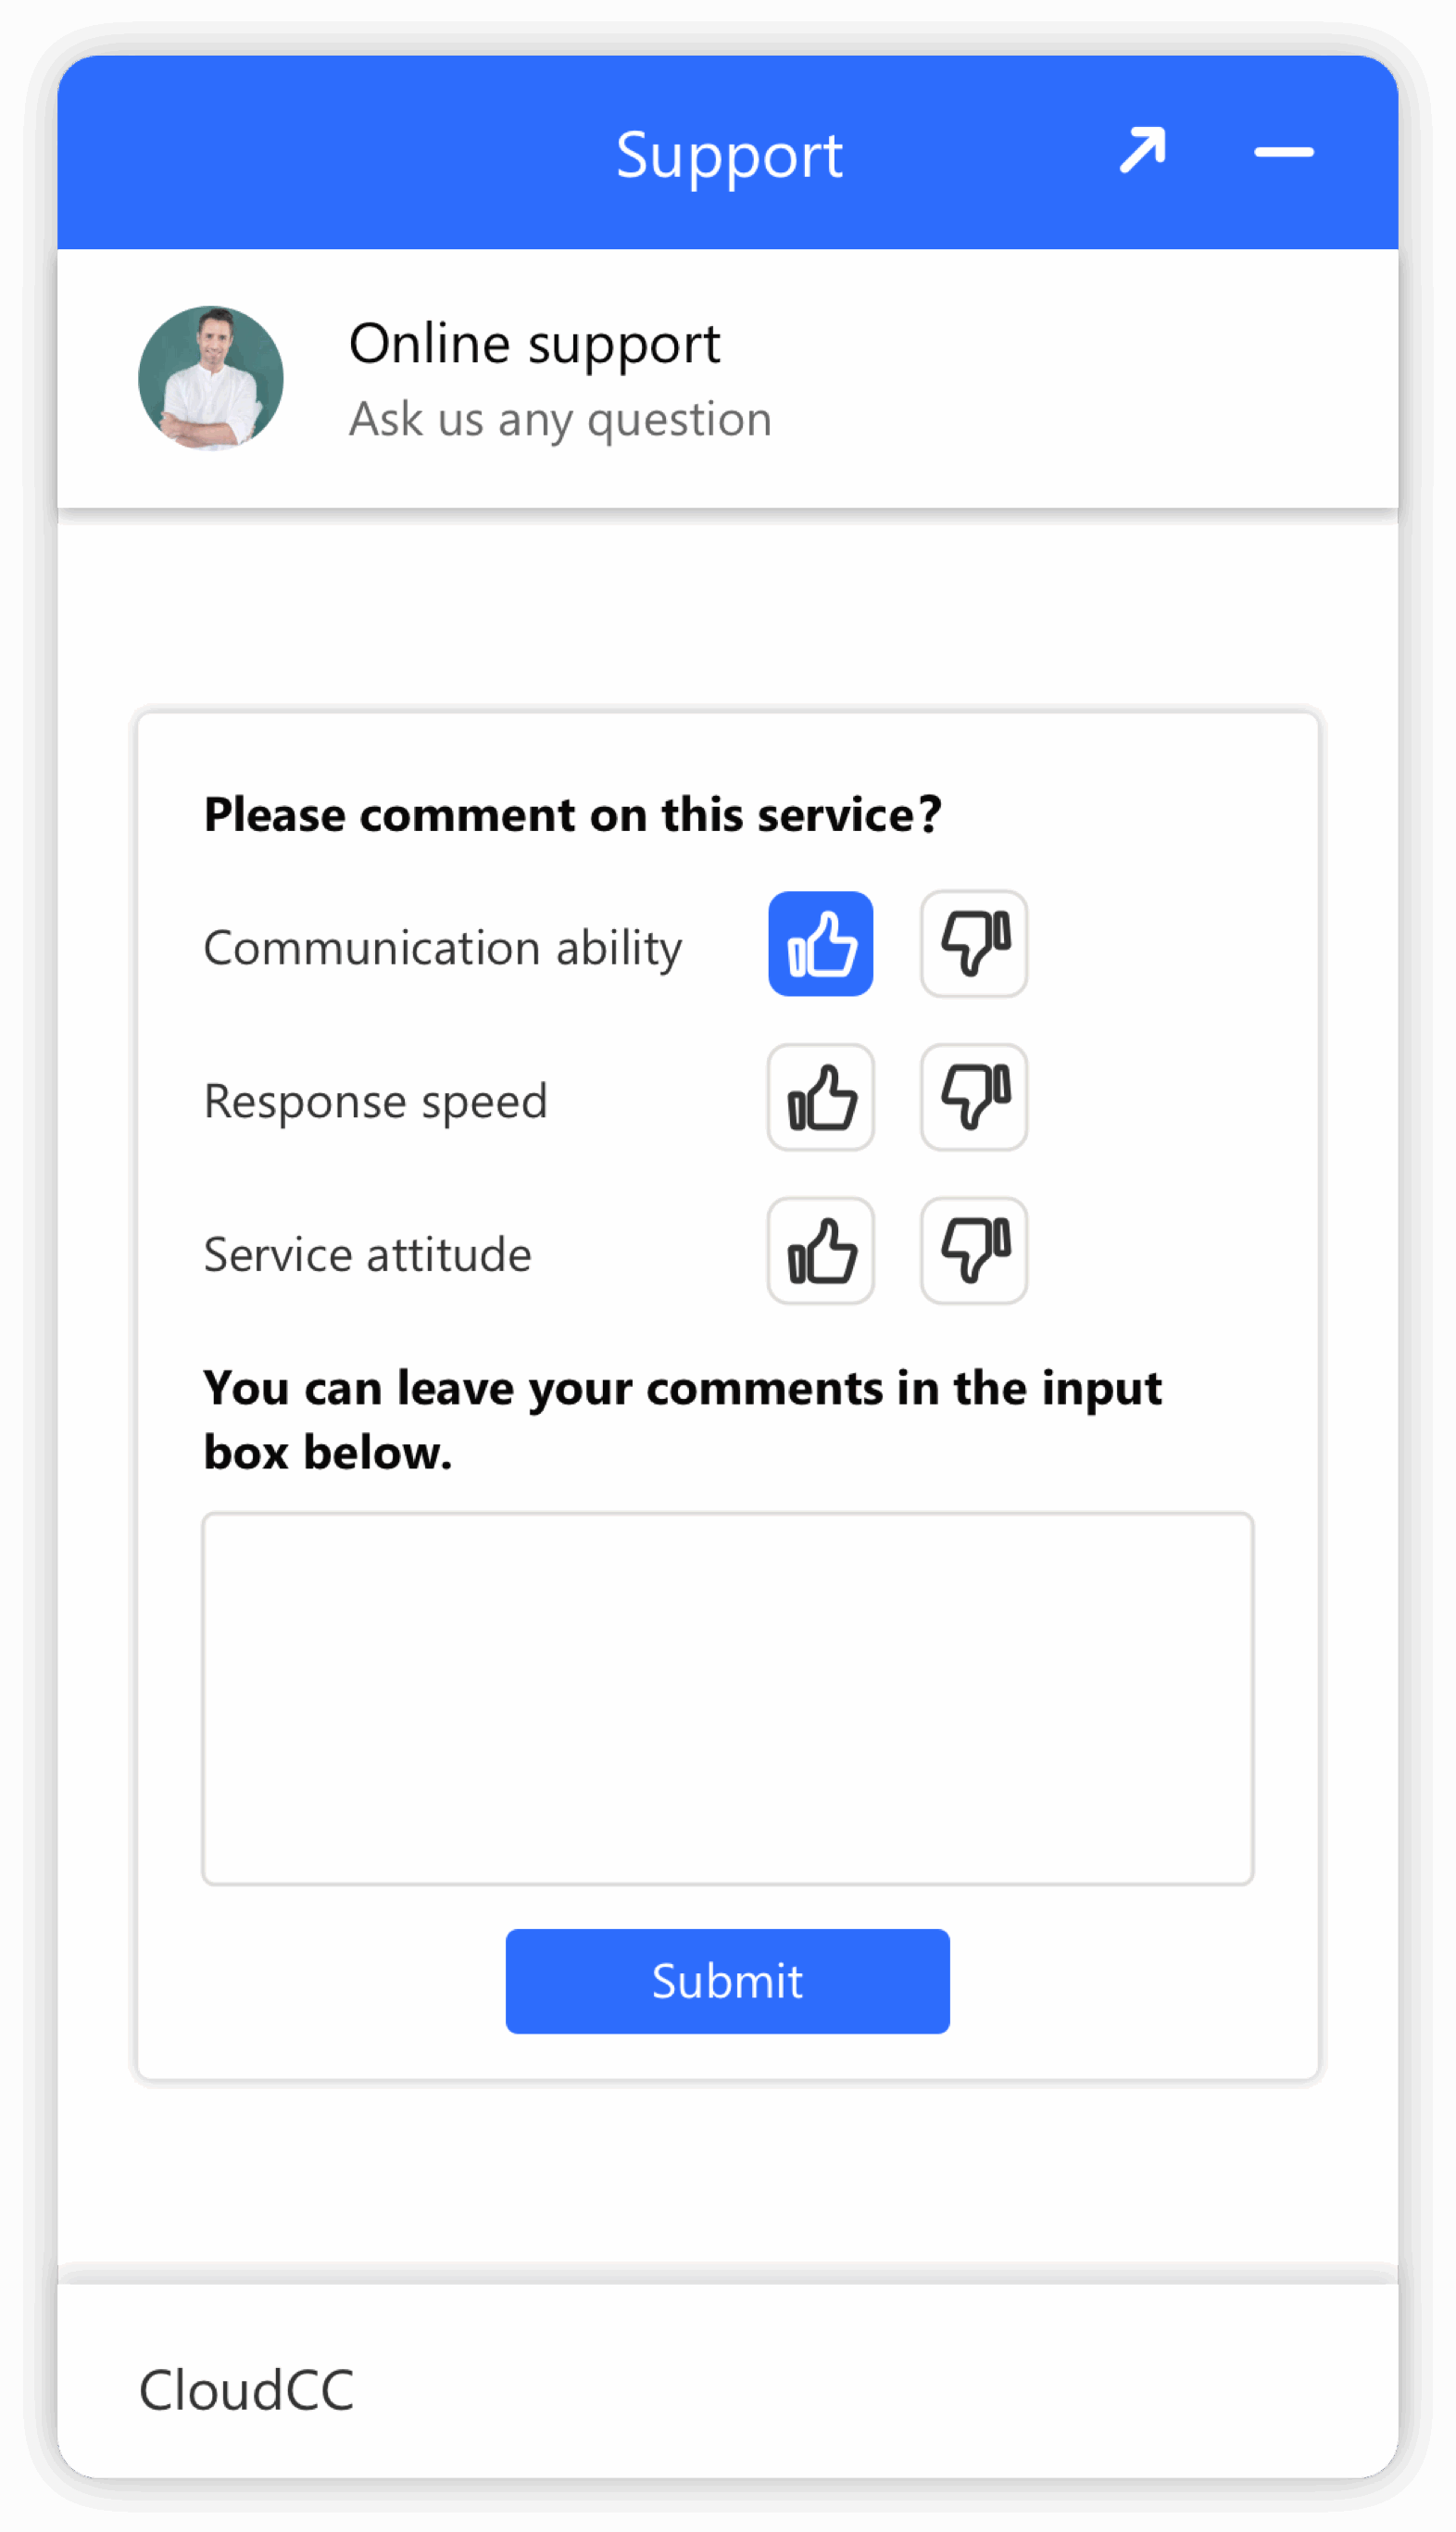
Task: Select the Online support name text
Action: [x=534, y=345]
